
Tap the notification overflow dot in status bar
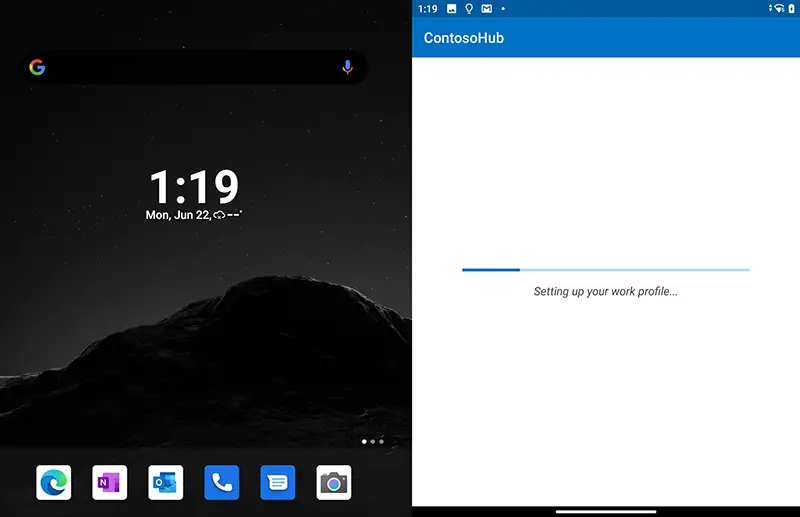[503, 9]
